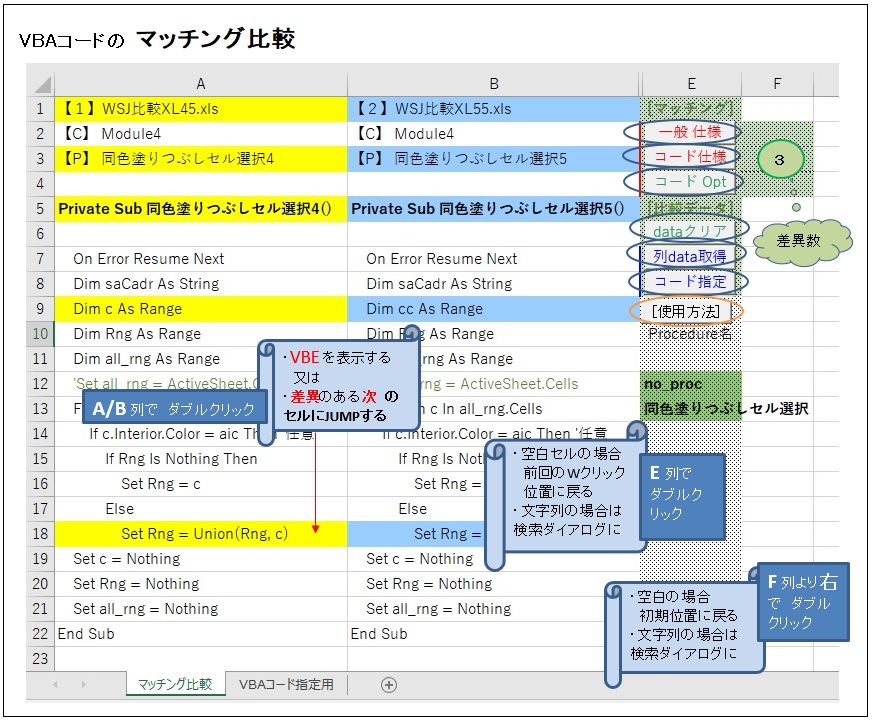Click the green oval showing 3
The image size is (873, 722).
[777, 159]
